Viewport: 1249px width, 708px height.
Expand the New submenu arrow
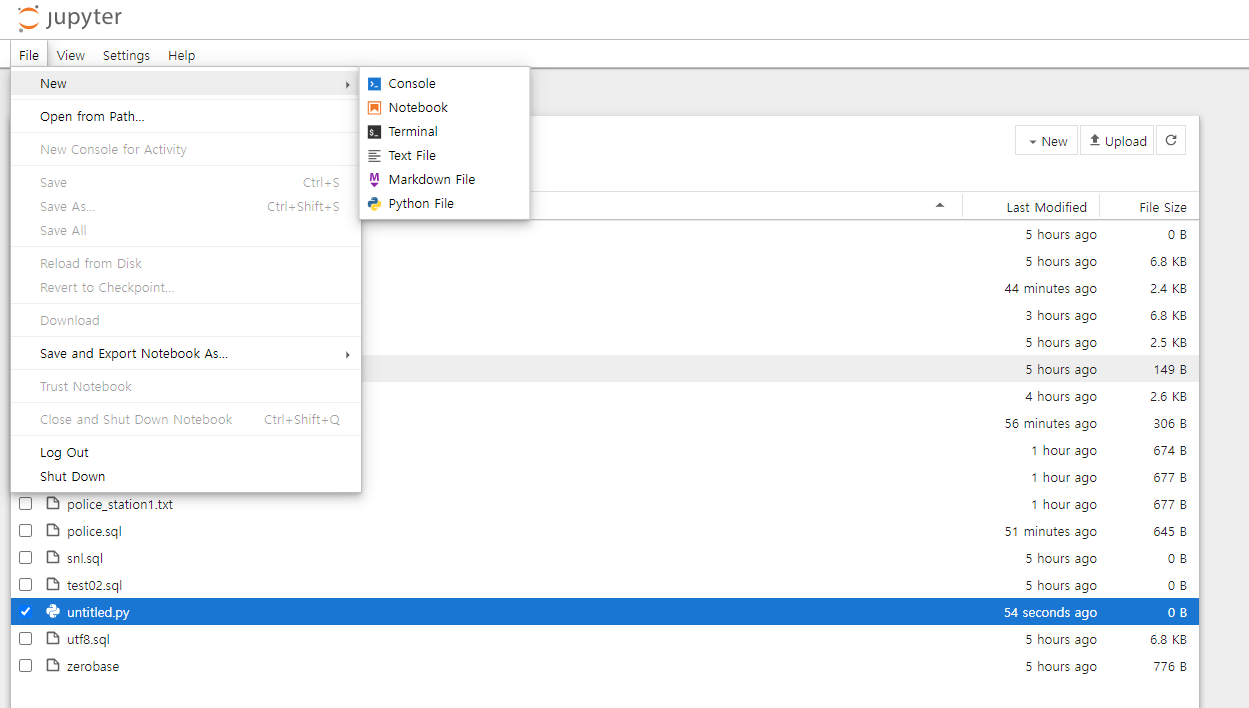coord(347,84)
